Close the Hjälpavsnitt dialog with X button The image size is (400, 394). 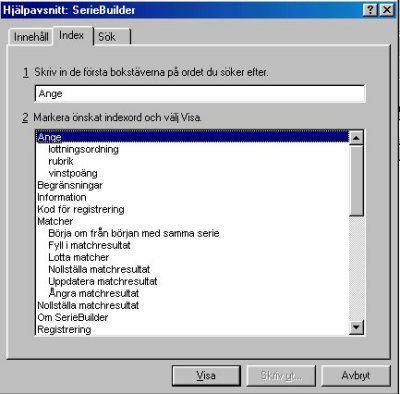387,10
